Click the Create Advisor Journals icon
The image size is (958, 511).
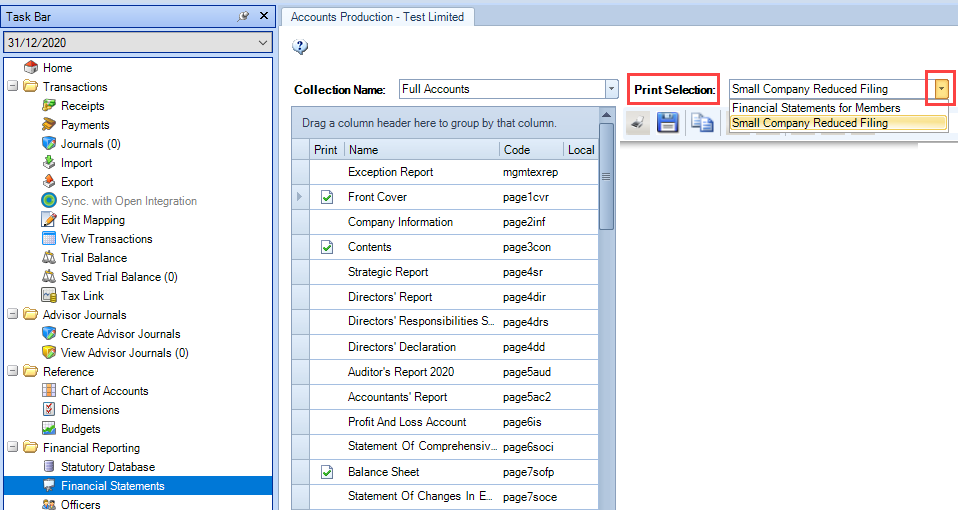pyautogui.click(x=49, y=334)
